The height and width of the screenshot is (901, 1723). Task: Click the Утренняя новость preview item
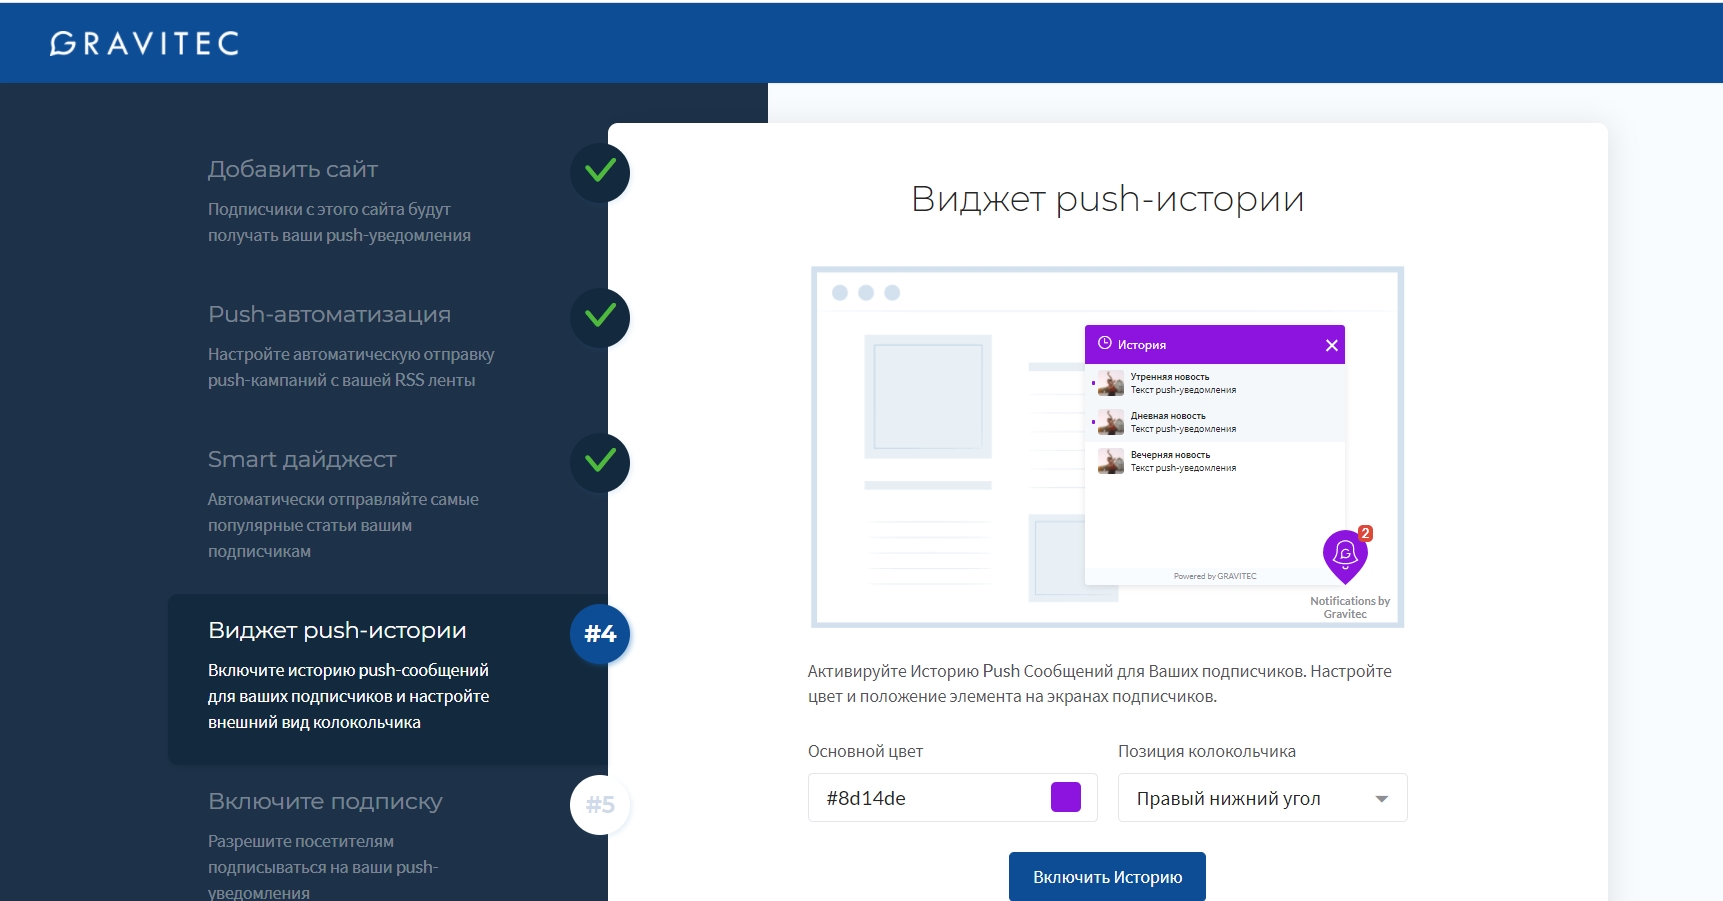1215,383
